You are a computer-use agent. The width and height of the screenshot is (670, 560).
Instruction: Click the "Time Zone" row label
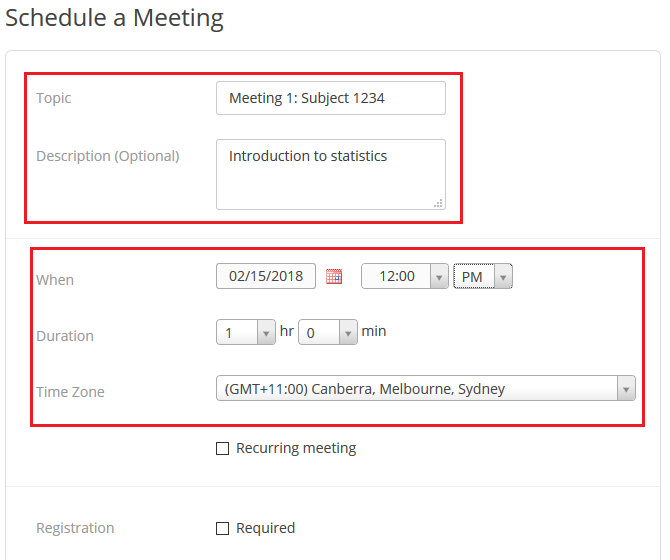pos(70,392)
